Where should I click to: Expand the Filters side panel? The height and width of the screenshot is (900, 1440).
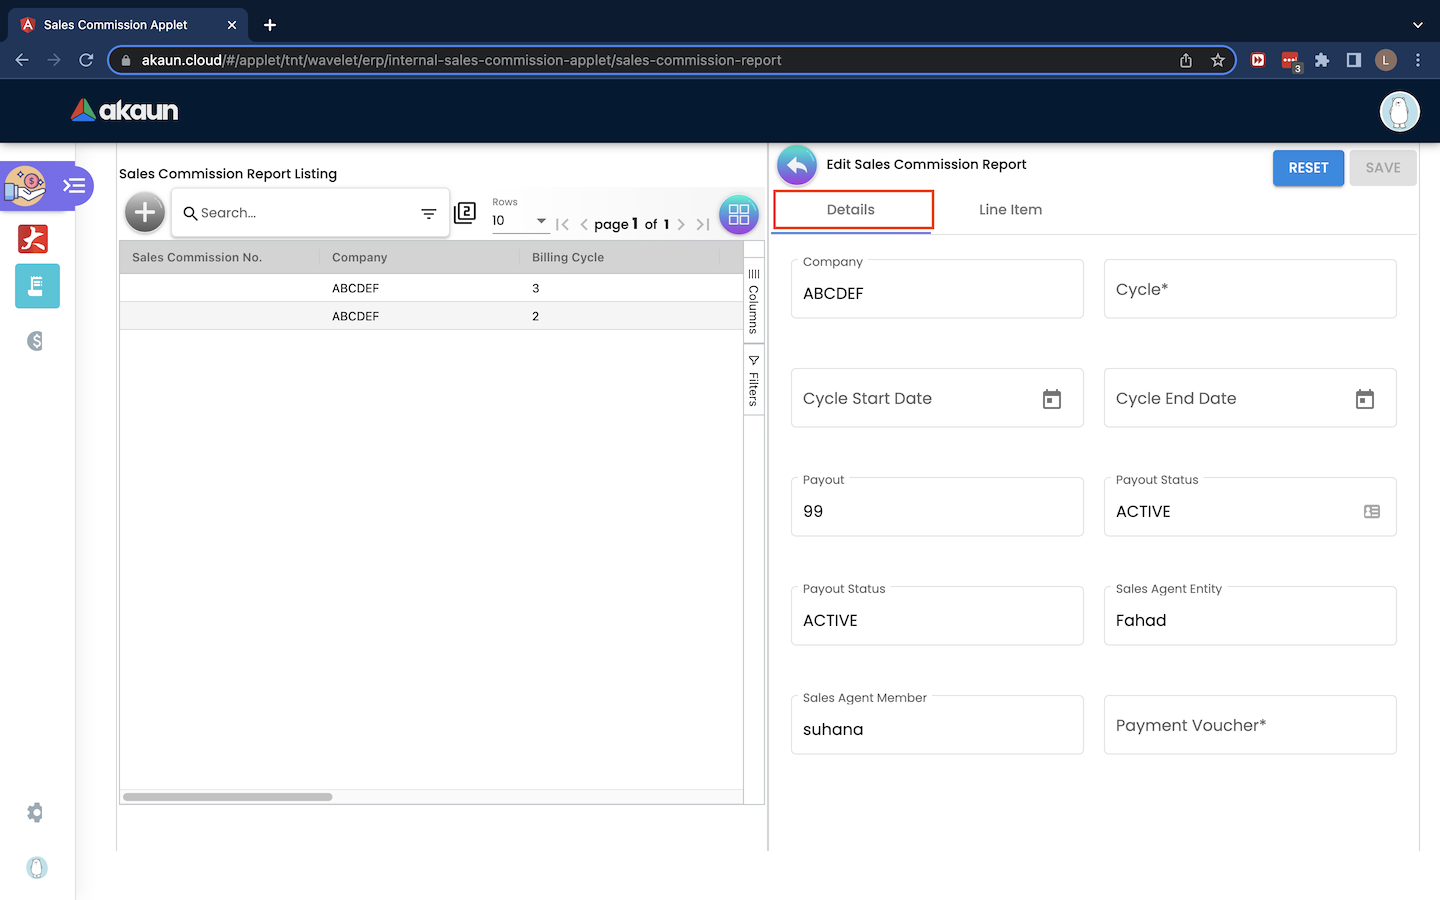point(754,381)
